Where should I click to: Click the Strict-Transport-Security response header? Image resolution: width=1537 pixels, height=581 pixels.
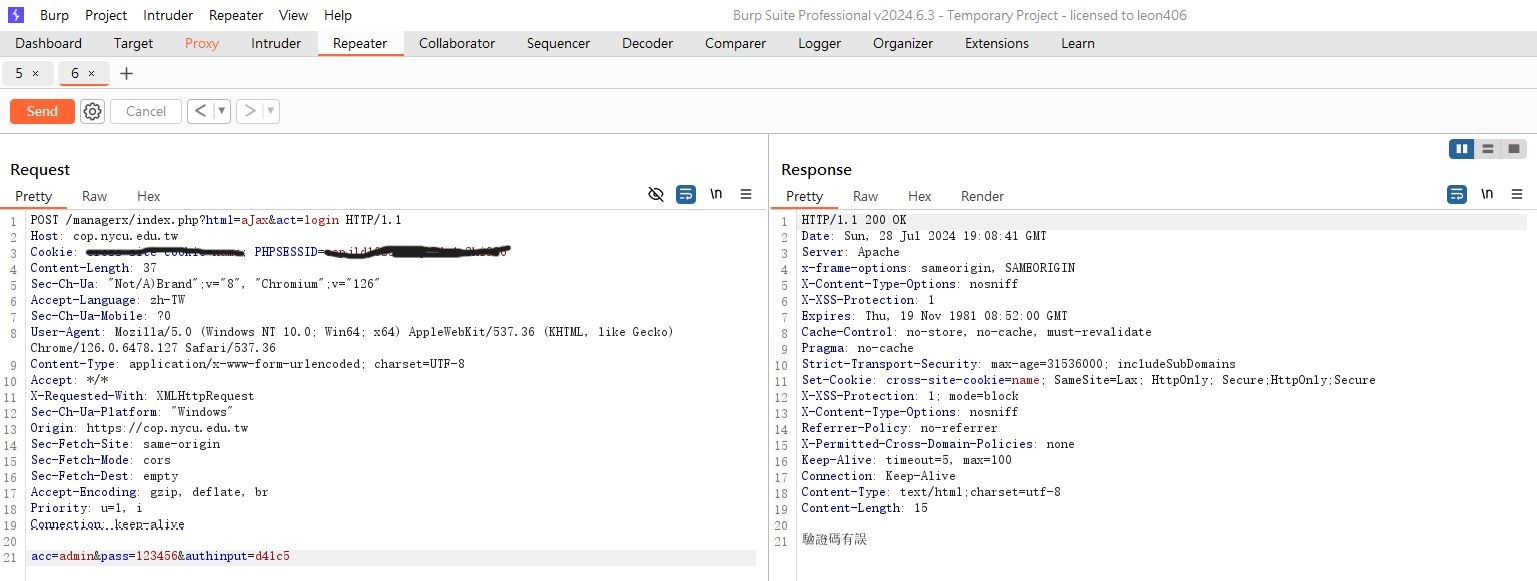1018,364
